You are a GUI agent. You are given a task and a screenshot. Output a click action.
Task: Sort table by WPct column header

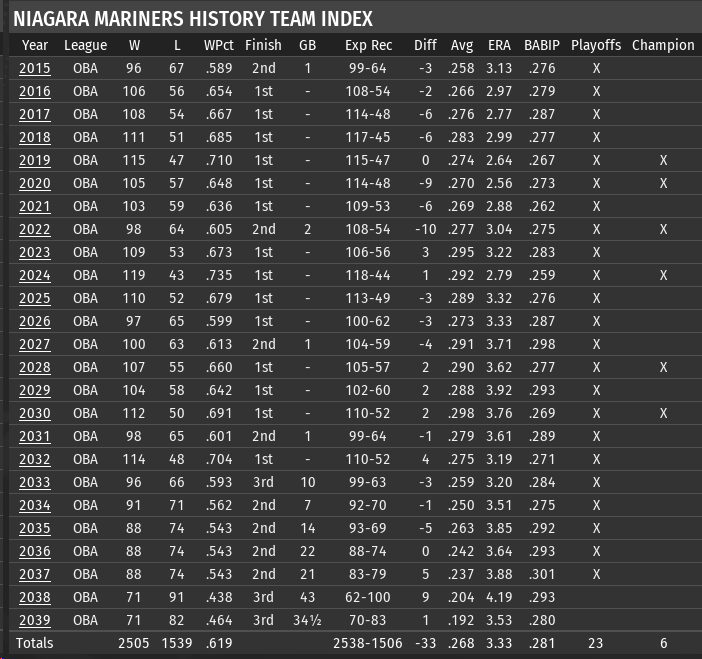click(x=219, y=45)
